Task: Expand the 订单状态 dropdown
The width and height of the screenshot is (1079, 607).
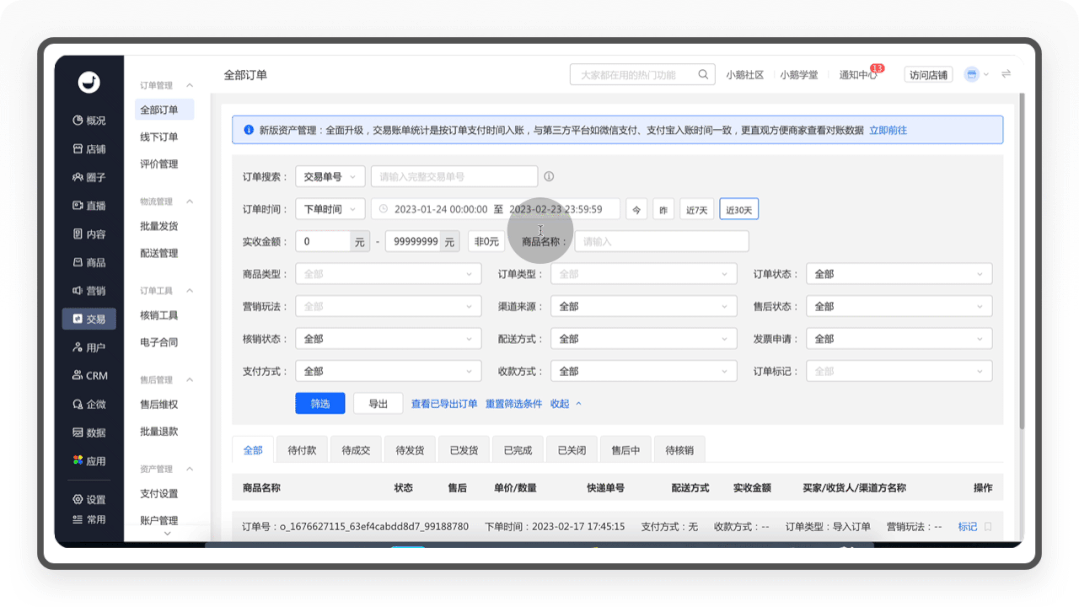Action: coord(899,274)
